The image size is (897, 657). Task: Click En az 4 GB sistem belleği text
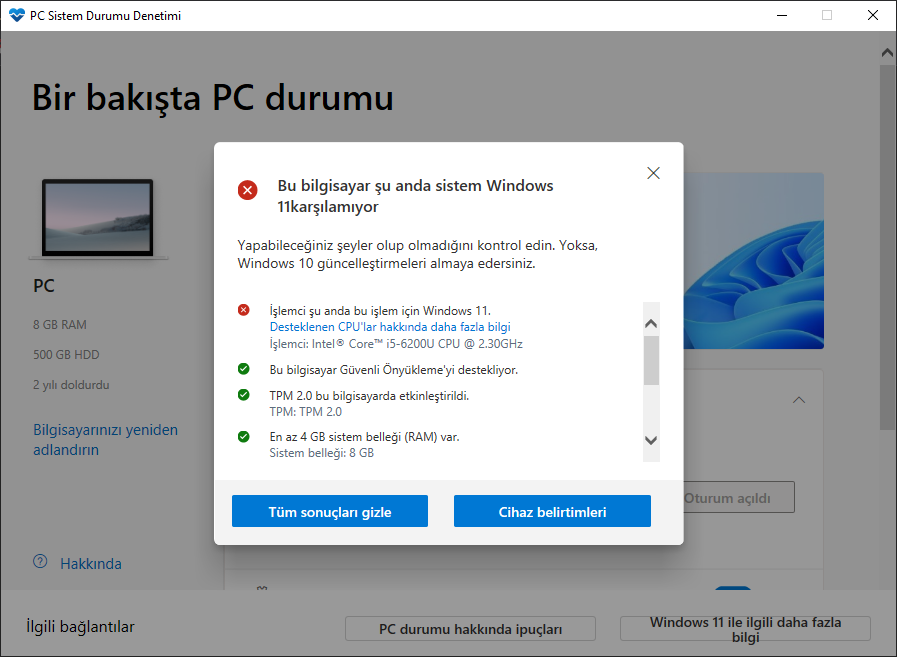(364, 437)
